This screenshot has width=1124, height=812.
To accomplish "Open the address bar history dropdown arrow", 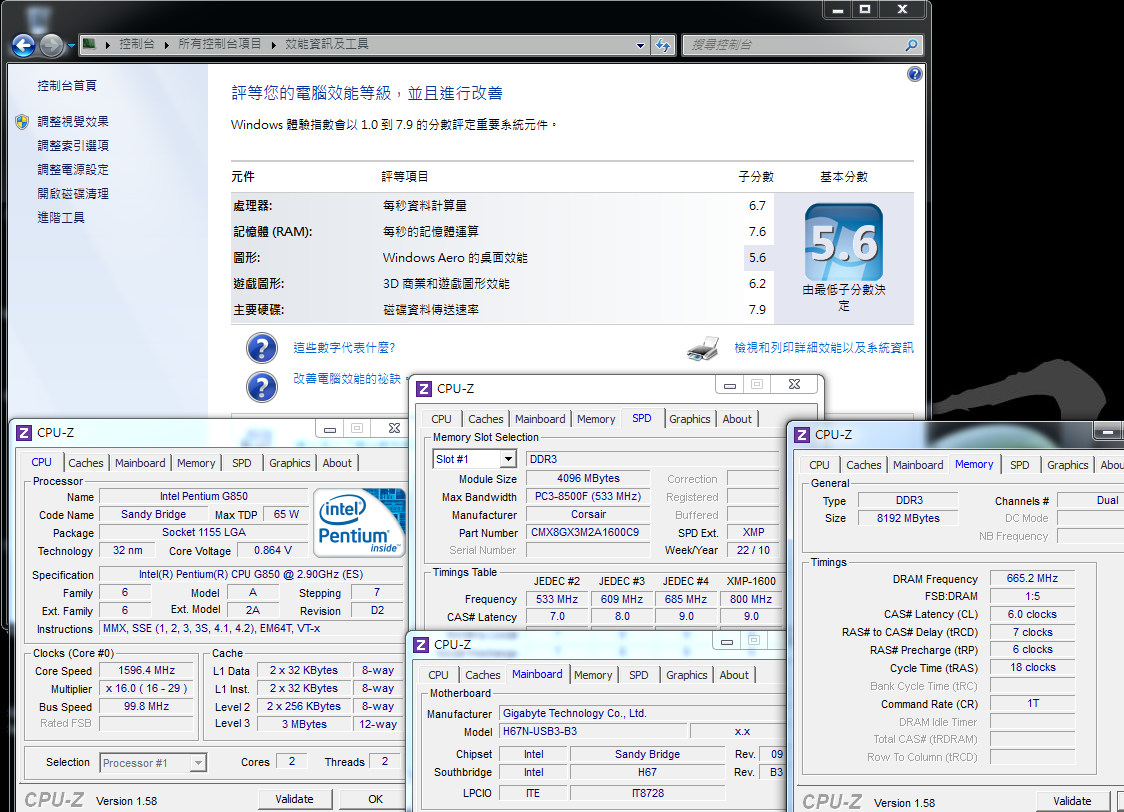I will click(x=640, y=45).
